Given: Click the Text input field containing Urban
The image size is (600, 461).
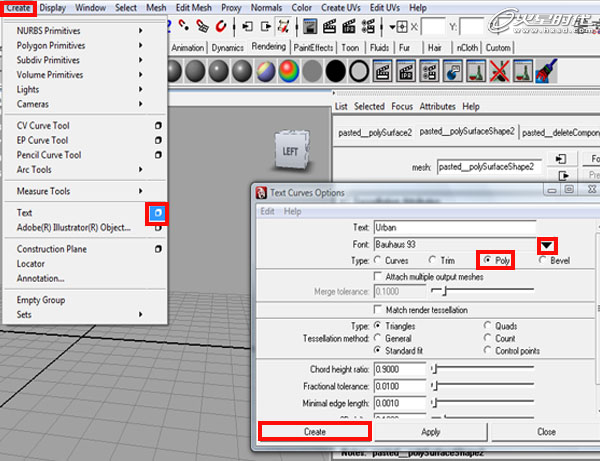Looking at the screenshot, I should tap(455, 228).
